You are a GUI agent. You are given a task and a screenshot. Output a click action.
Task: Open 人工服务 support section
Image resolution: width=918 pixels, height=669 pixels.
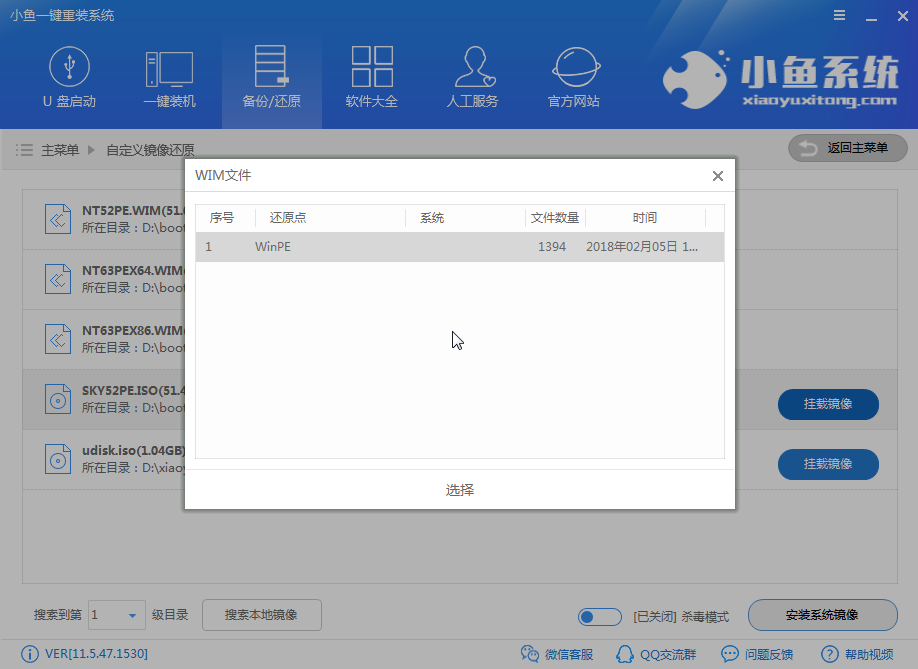coord(472,78)
